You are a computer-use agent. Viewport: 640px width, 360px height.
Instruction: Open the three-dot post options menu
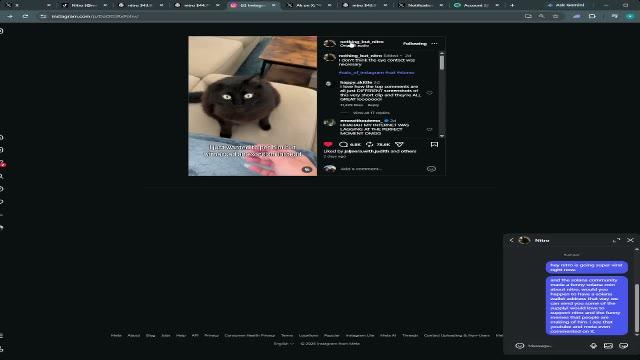point(434,44)
